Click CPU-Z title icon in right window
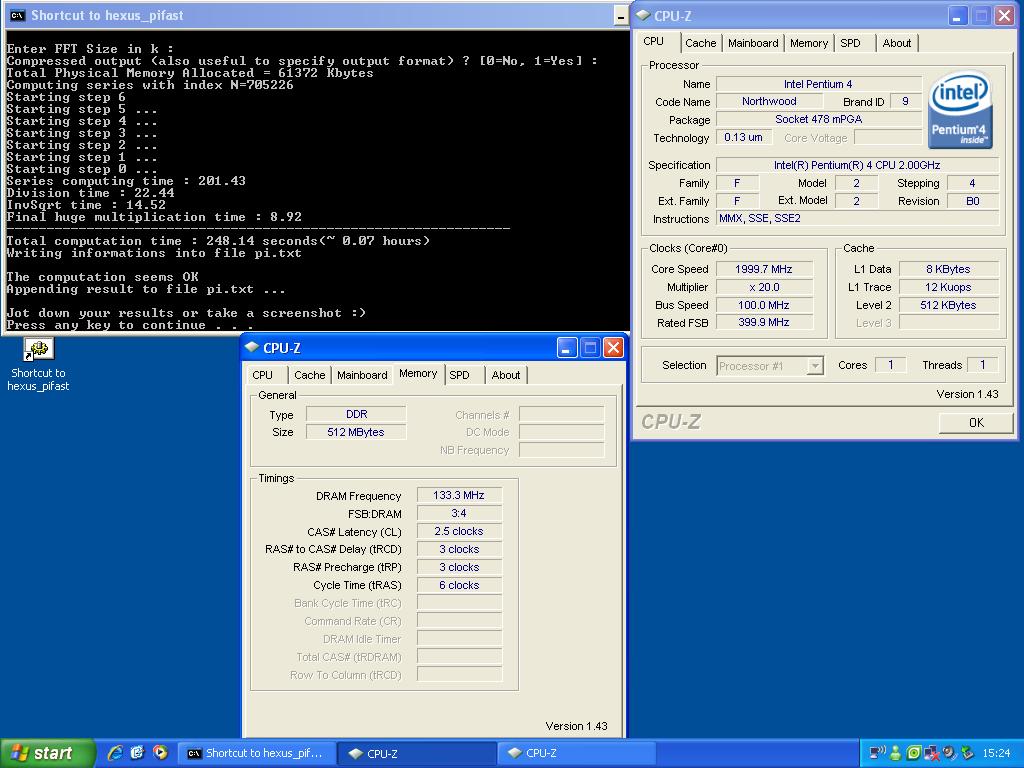This screenshot has width=1024, height=768. point(643,15)
